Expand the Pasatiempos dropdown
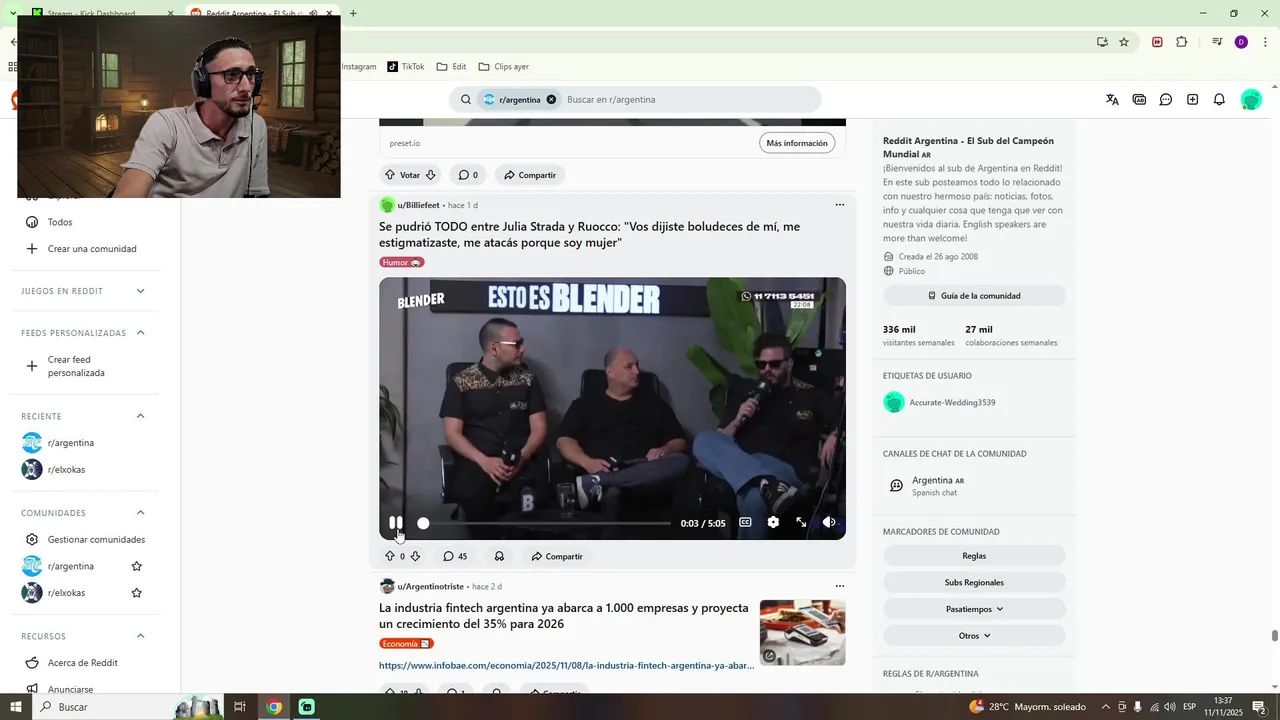Image resolution: width=1280 pixels, height=720 pixels. coord(974,609)
